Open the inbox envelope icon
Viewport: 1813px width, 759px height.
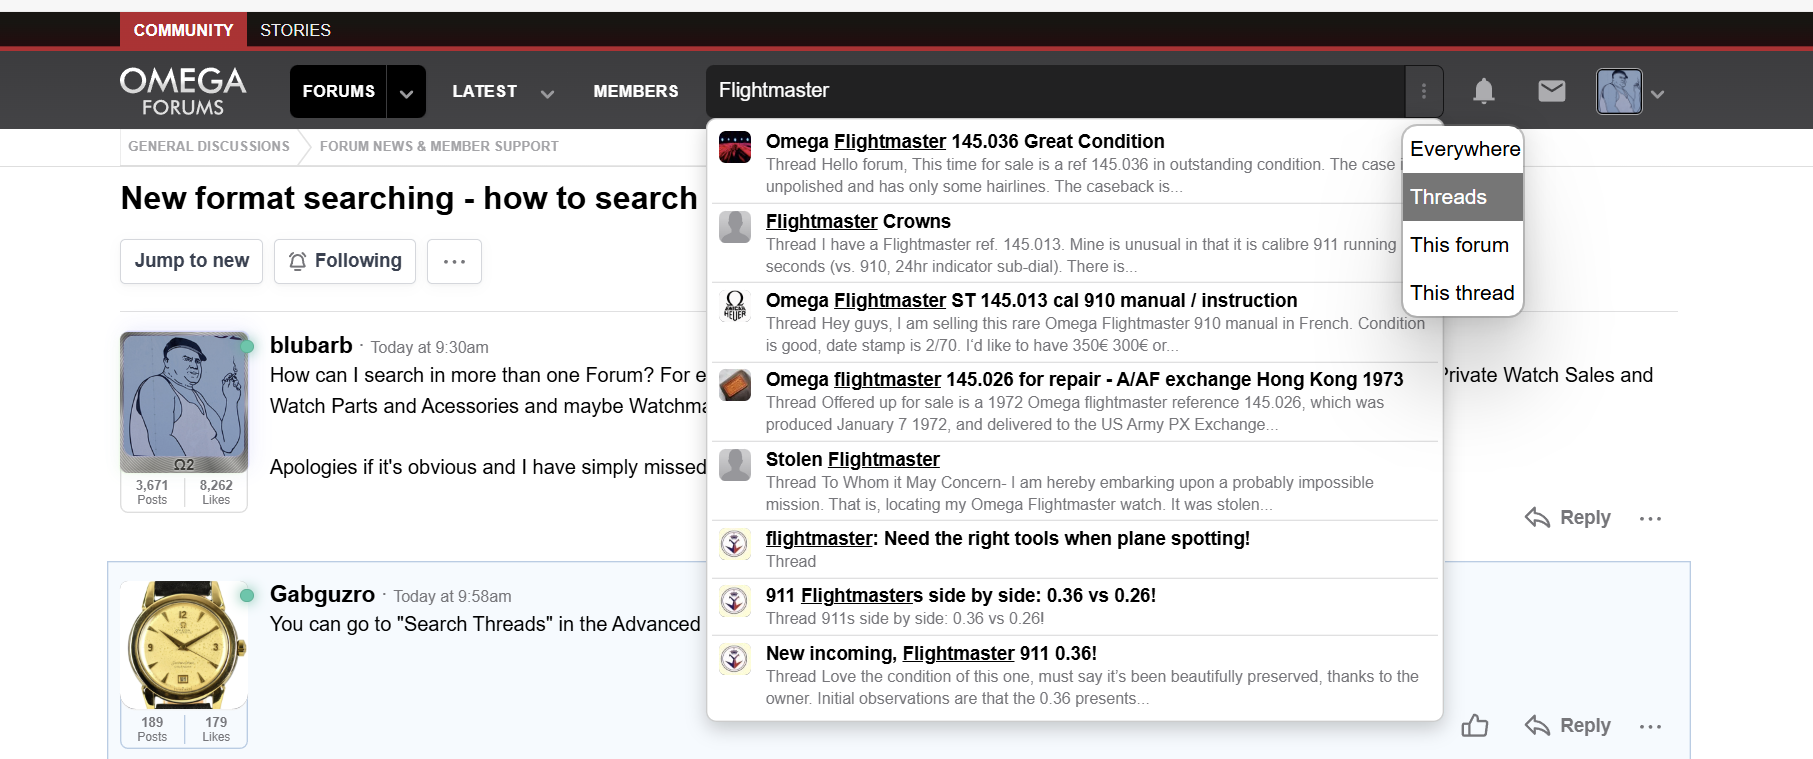point(1551,92)
